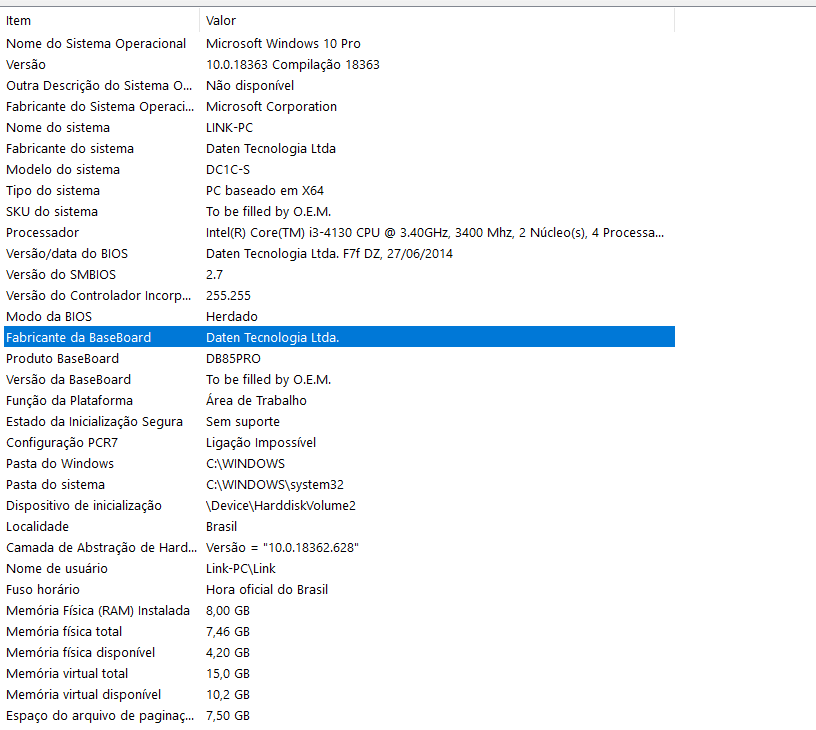Viewport: 816px width, 730px height.
Task: Select the Outra Descrição do Sistema row
Action: point(339,86)
